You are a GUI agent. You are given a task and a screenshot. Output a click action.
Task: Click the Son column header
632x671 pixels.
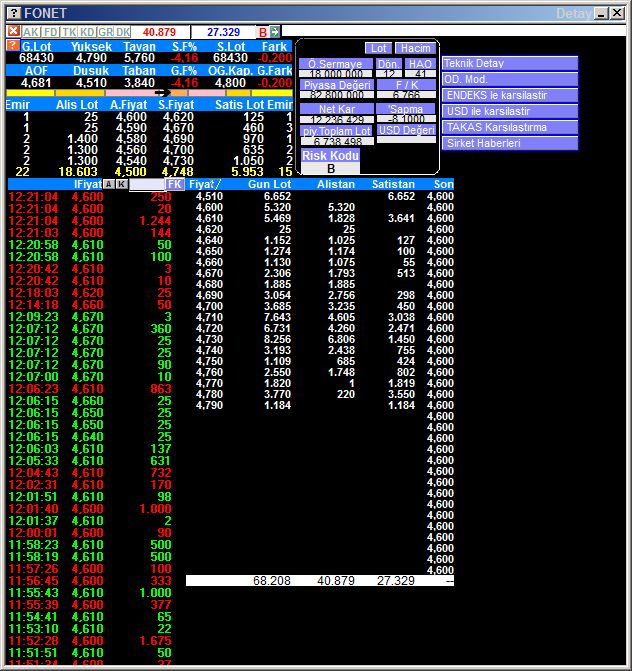[443, 184]
